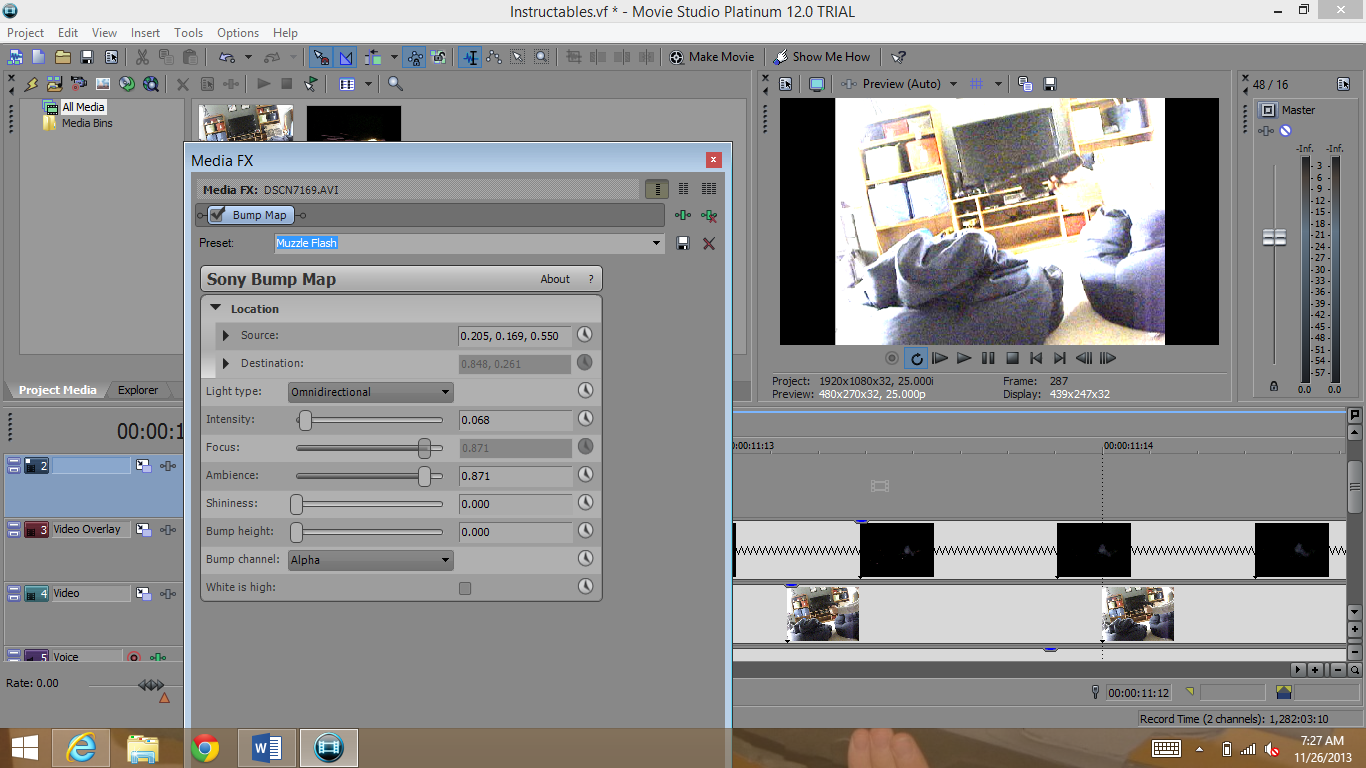Click the Animate clock icon for Source
1366x768 pixels.
(585, 335)
